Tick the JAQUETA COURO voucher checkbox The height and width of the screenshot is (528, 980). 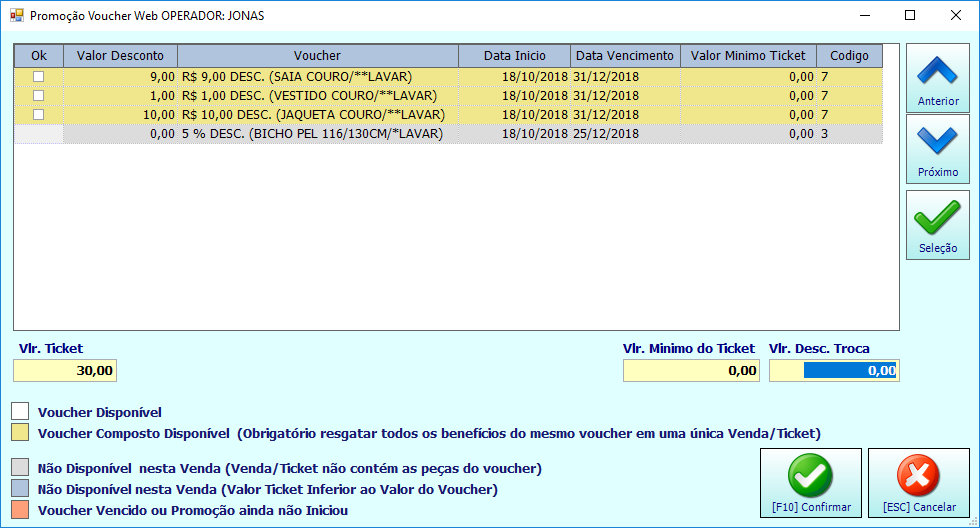click(x=39, y=114)
